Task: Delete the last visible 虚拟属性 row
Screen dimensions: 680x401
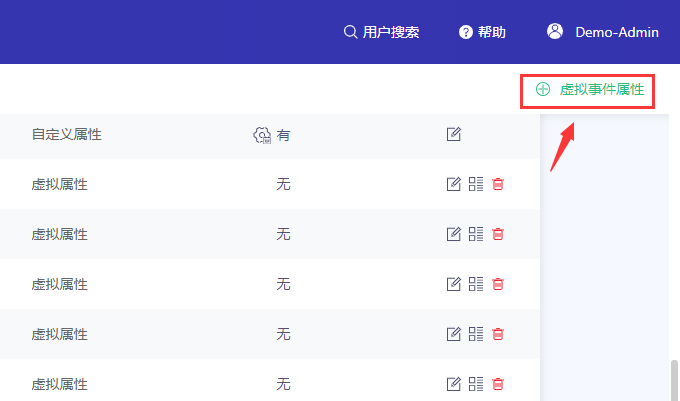Action: pyautogui.click(x=498, y=384)
